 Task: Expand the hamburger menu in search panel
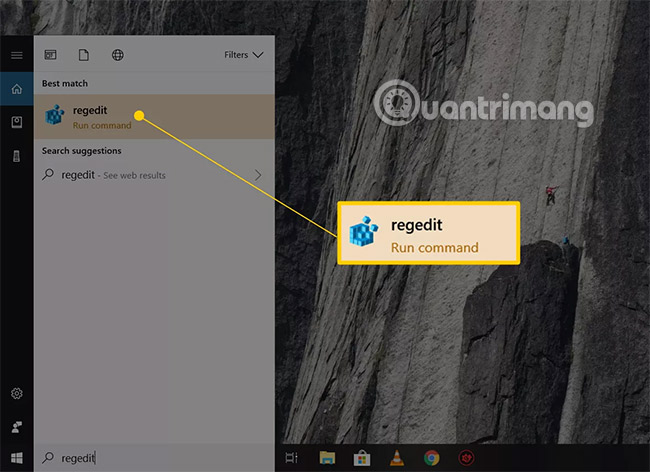click(x=16, y=55)
